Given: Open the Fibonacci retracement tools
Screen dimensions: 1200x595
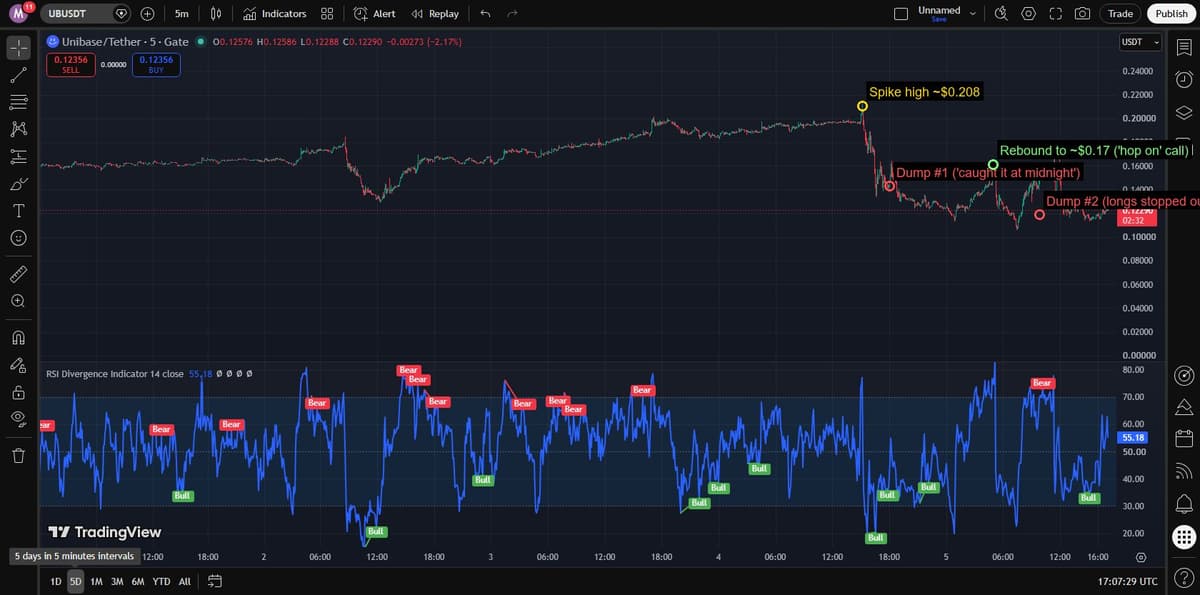Looking at the screenshot, I should 17,102.
